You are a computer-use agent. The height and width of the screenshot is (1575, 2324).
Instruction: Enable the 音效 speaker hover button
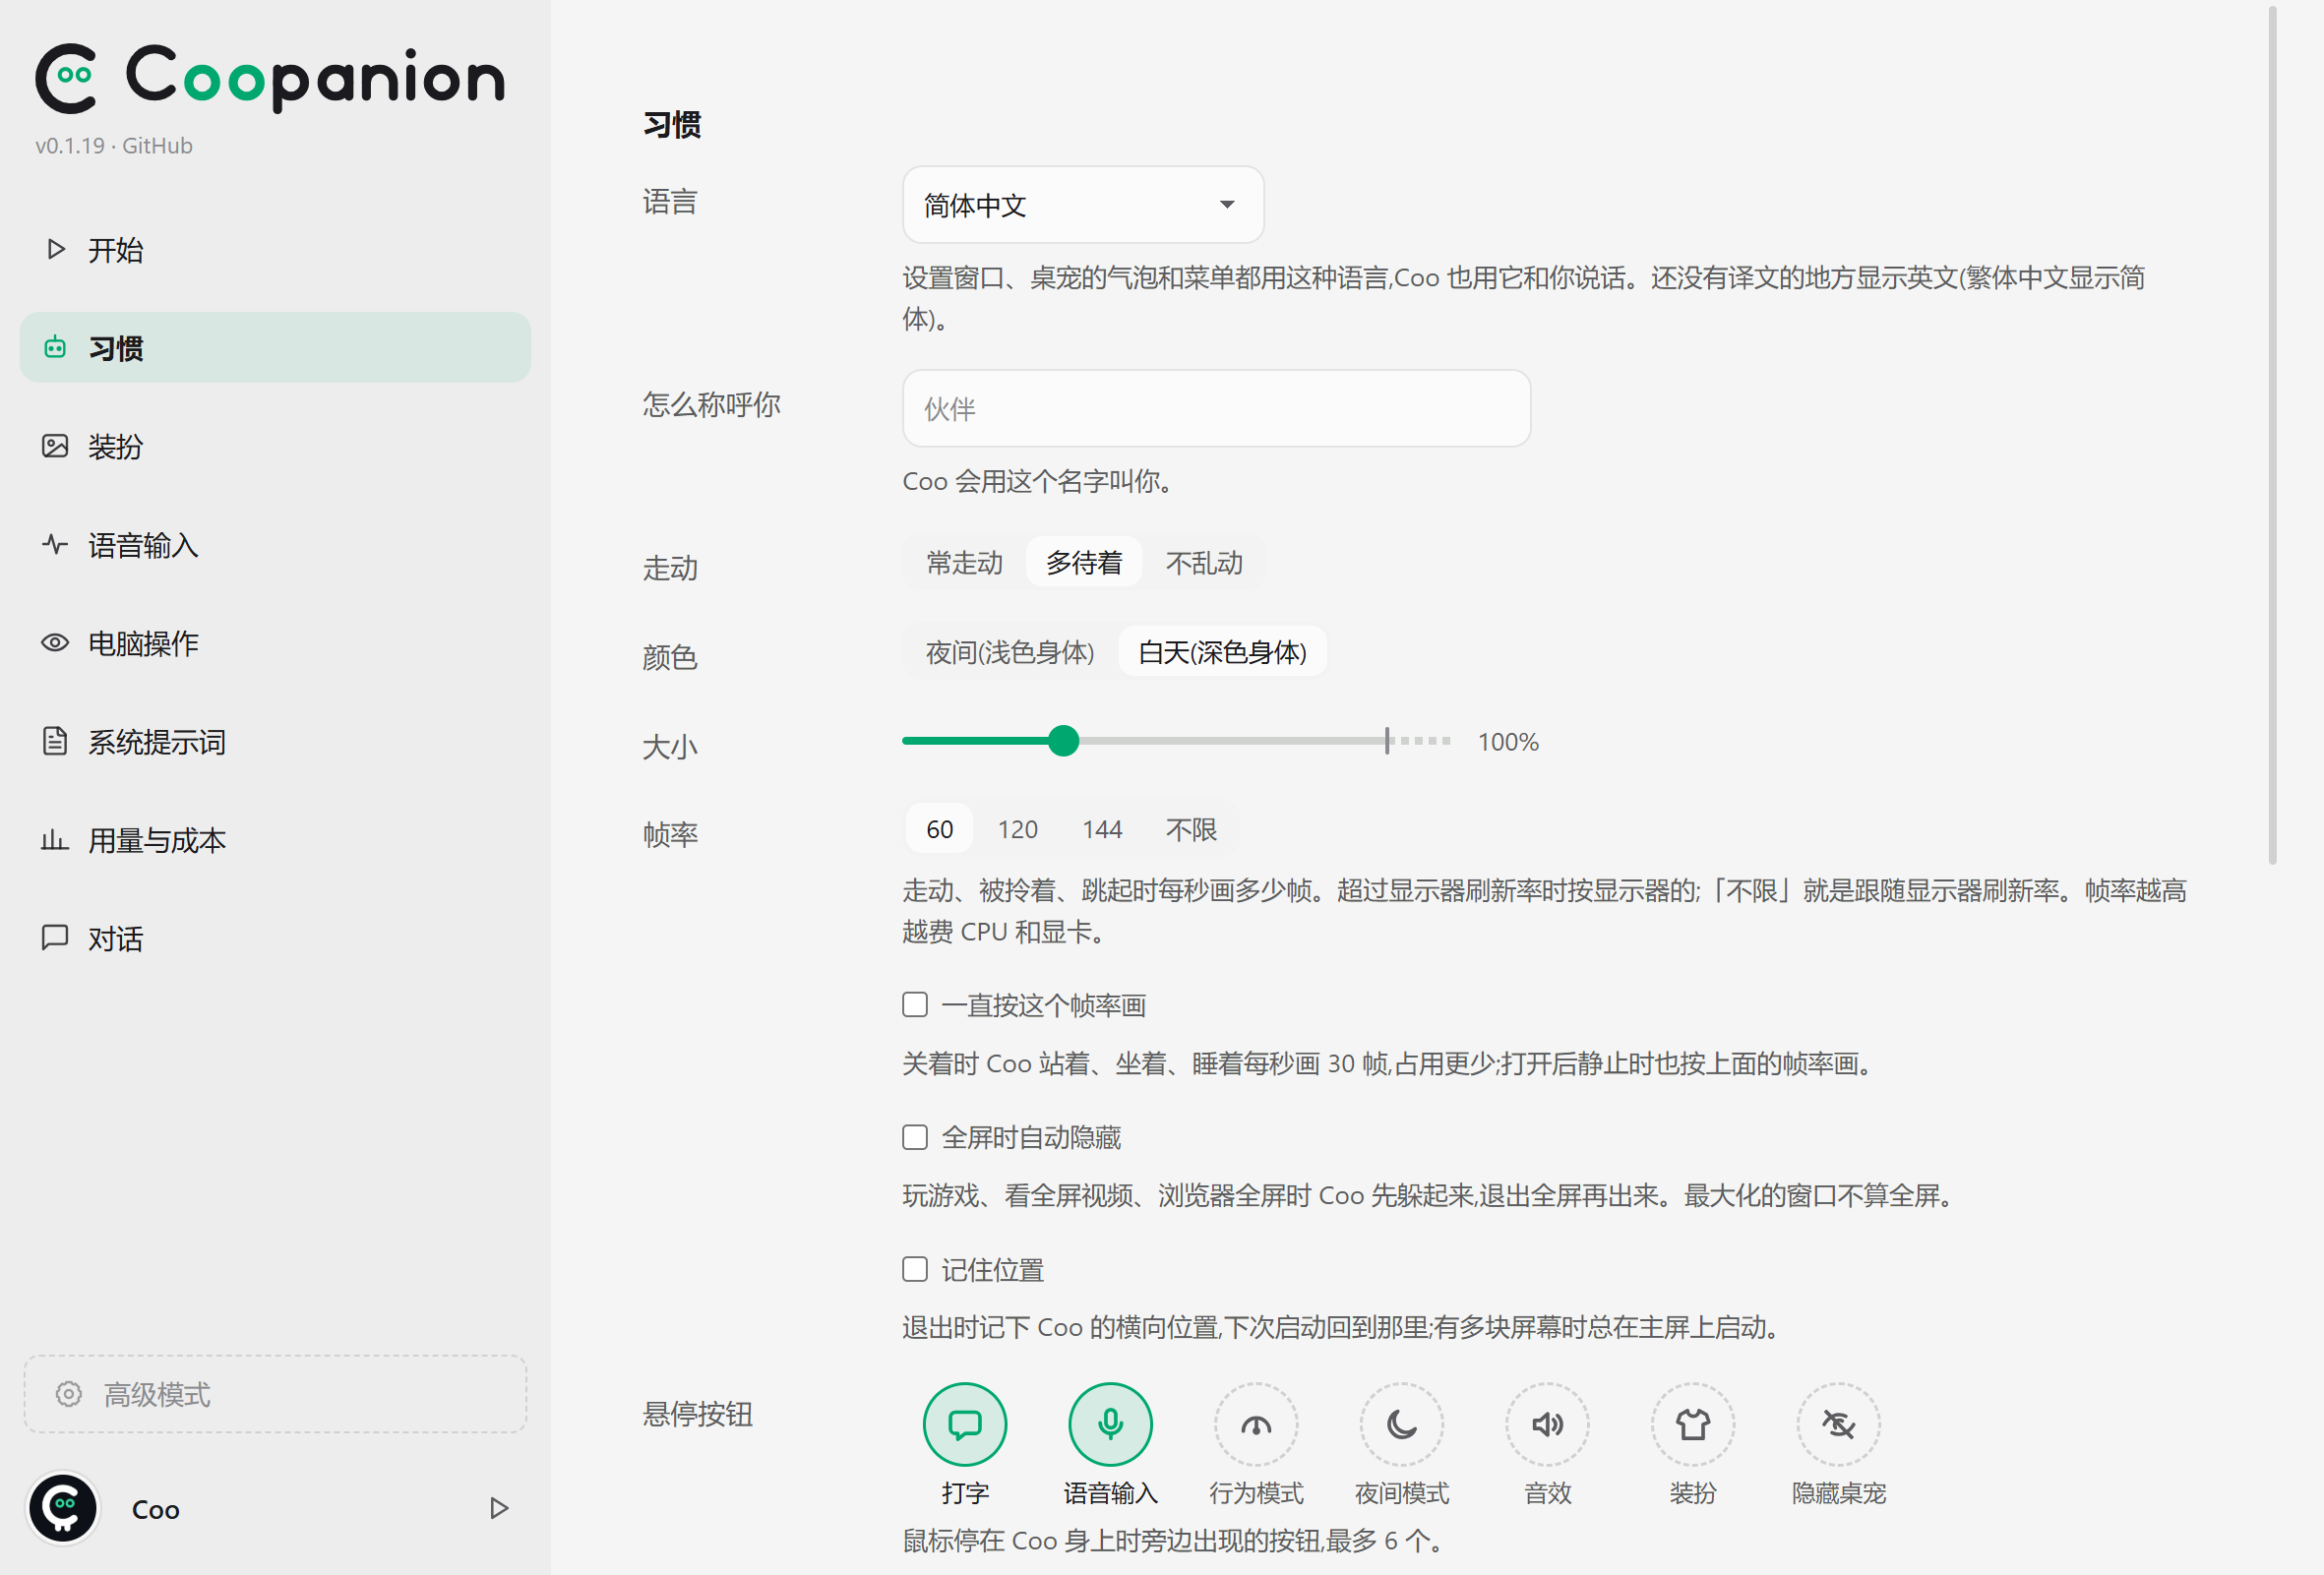(1547, 1424)
